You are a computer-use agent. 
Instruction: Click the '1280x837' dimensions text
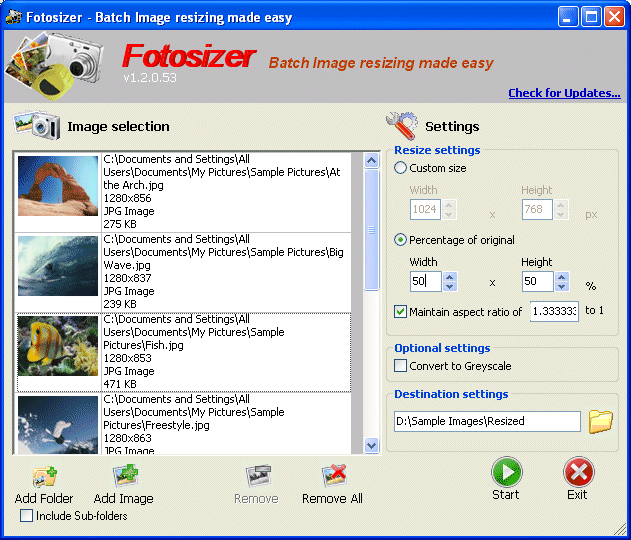127,278
